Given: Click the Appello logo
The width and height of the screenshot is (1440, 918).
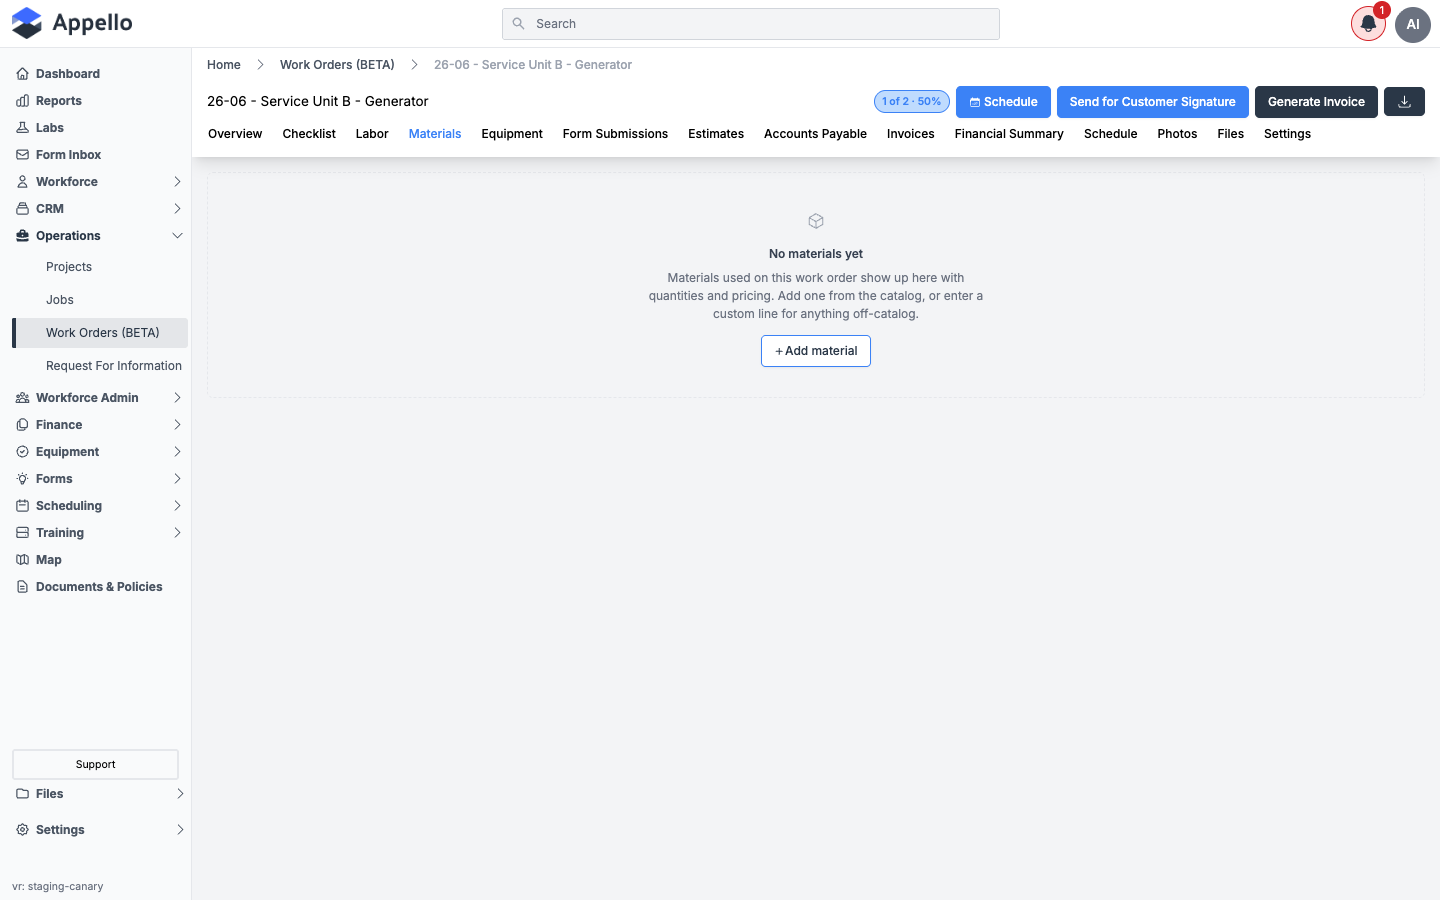Looking at the screenshot, I should tap(72, 23).
